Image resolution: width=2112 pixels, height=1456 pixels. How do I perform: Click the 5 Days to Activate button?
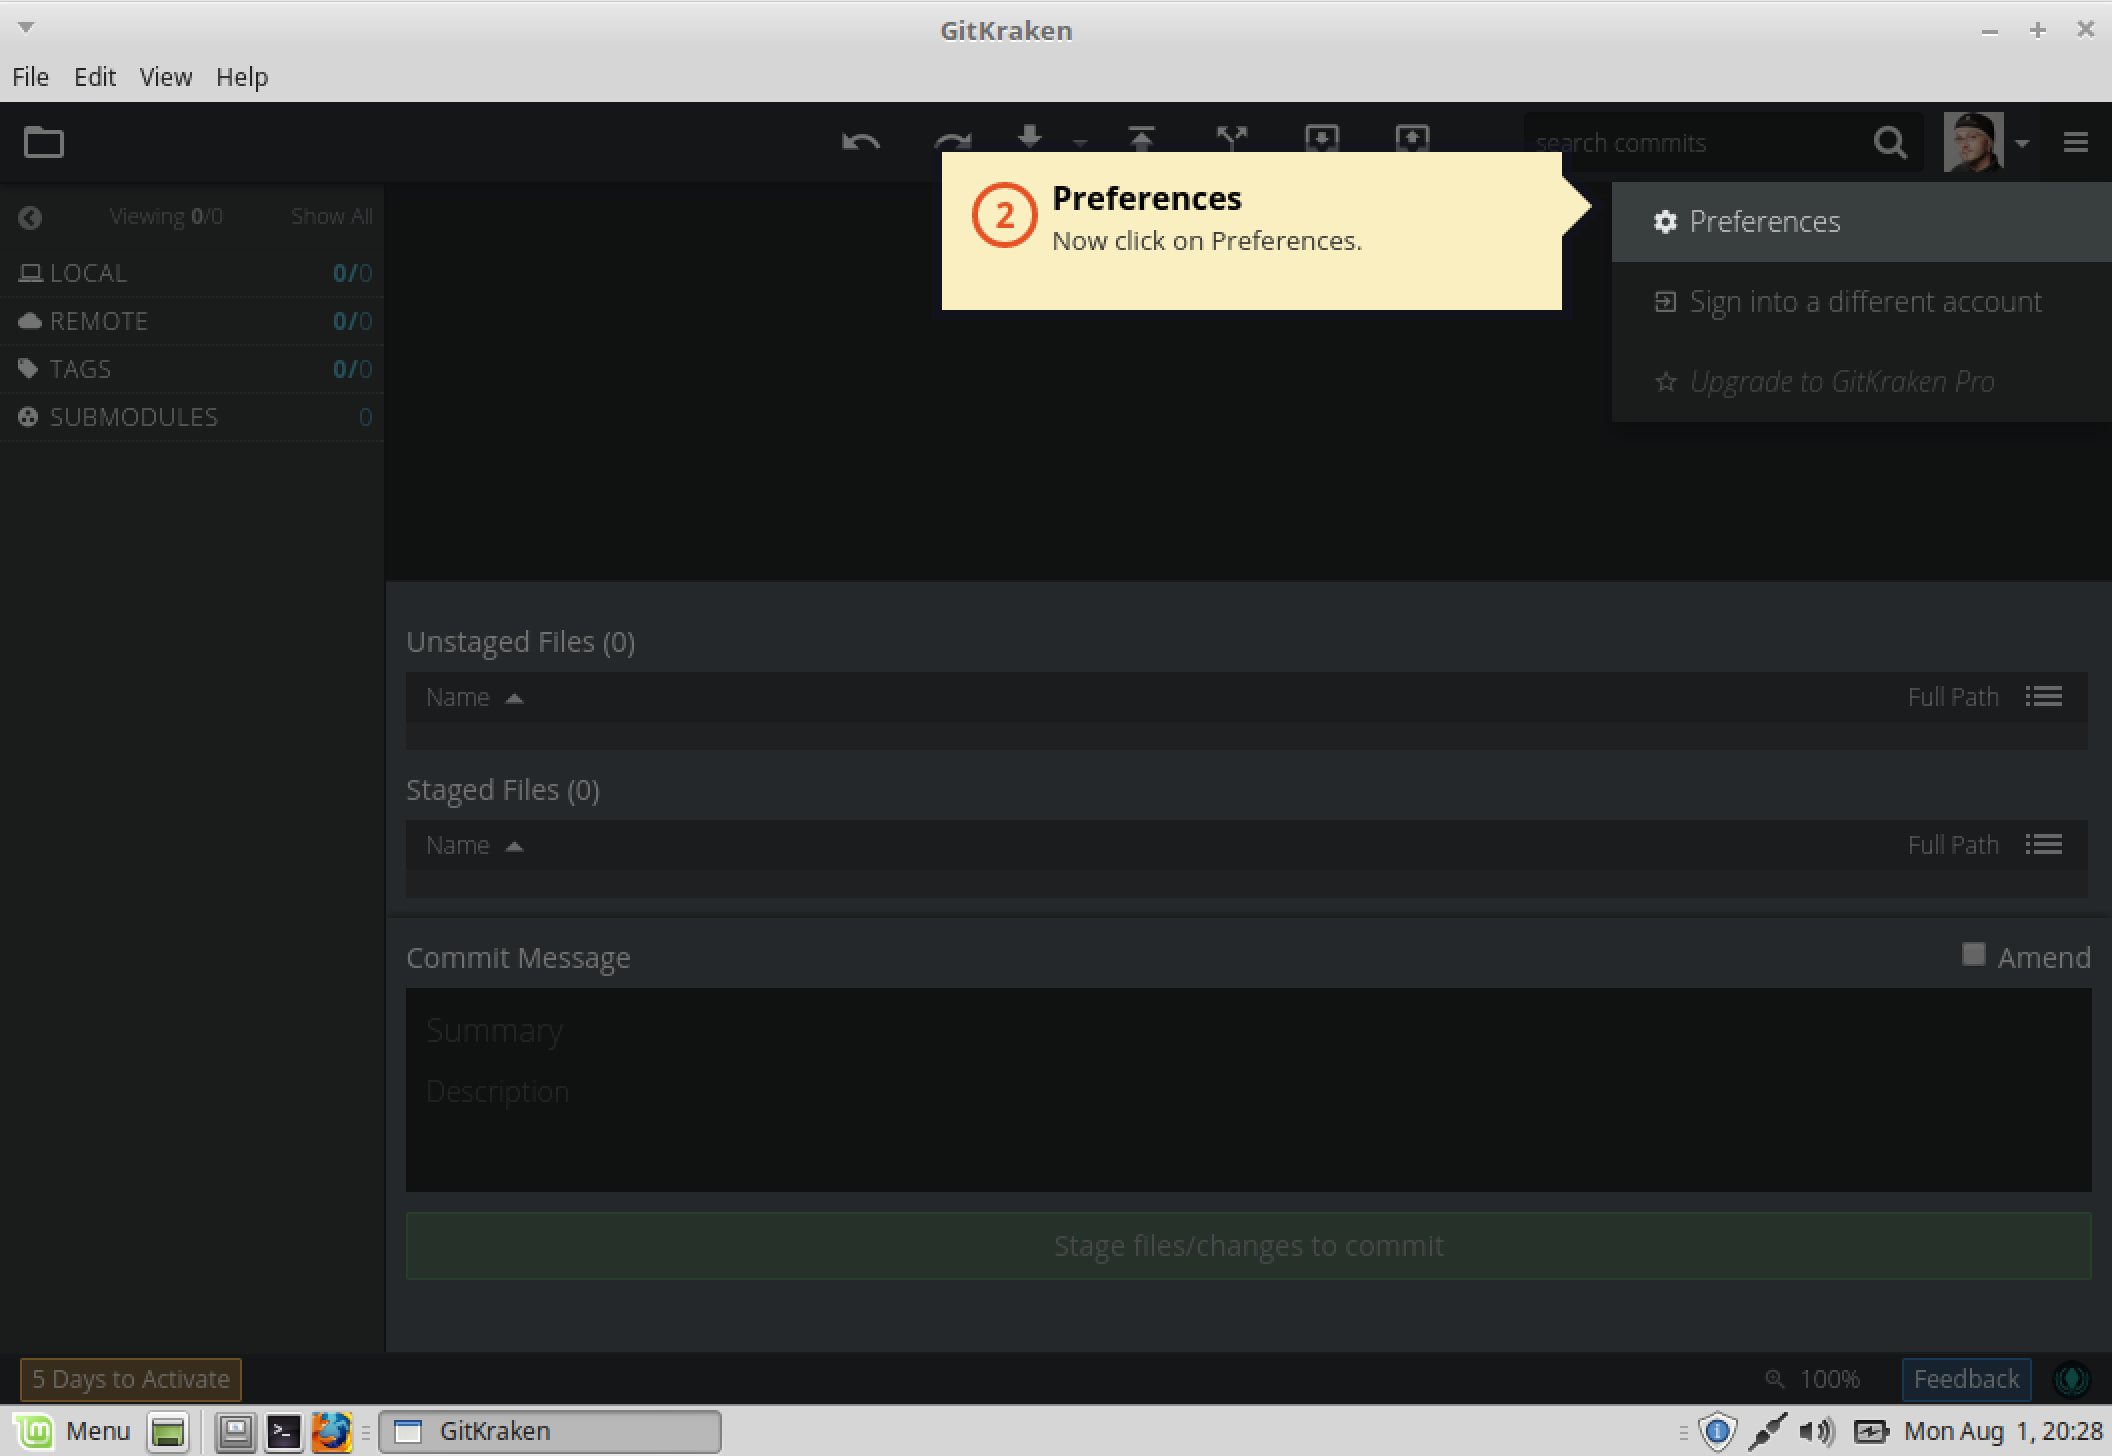coord(131,1379)
